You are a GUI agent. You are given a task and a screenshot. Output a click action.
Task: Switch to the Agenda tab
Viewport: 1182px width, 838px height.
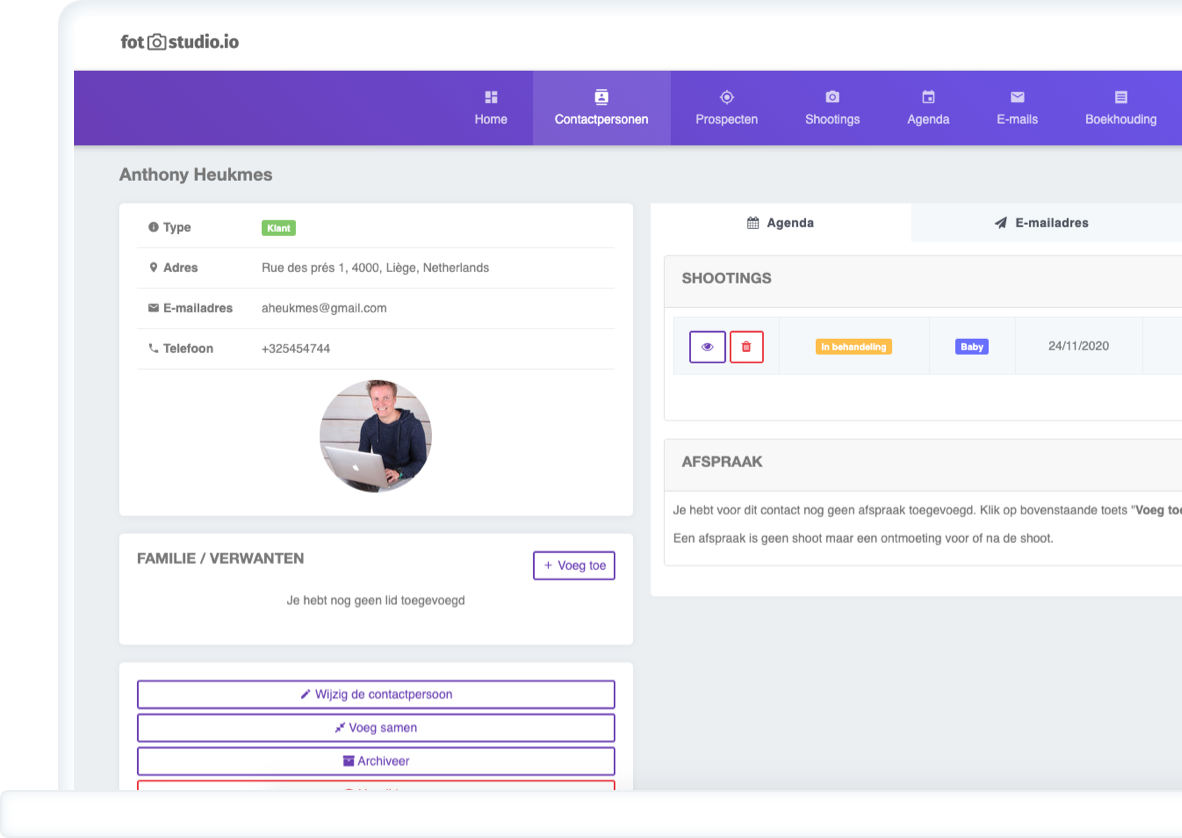point(781,223)
